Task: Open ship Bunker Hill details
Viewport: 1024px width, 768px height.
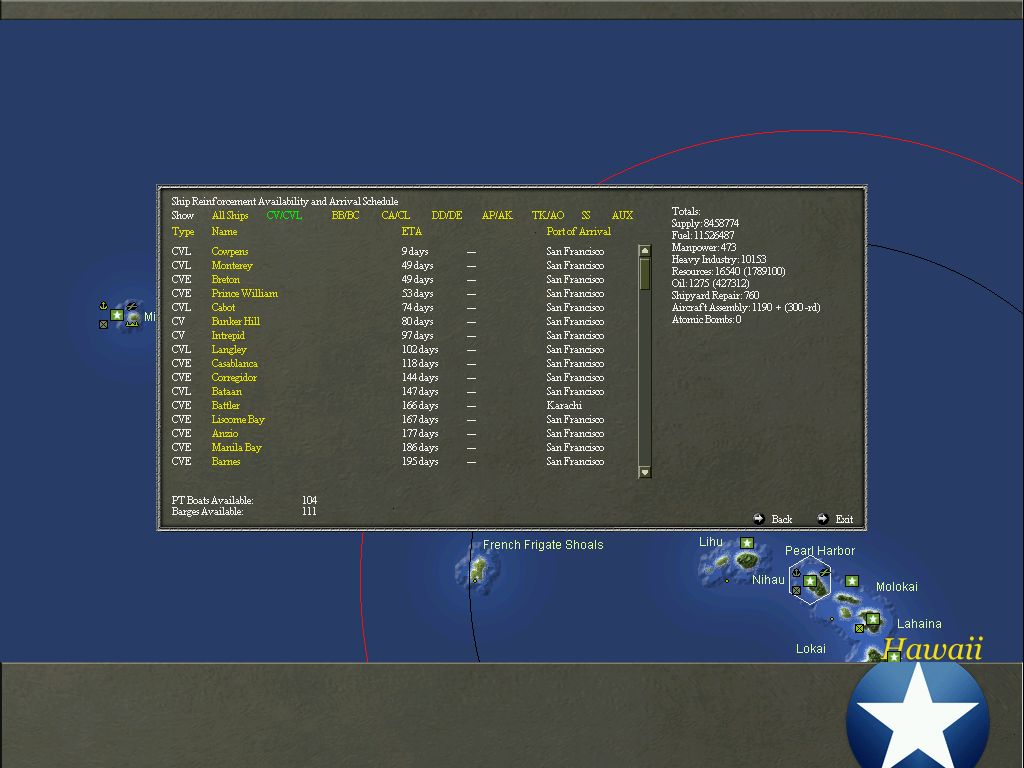Action: tap(236, 321)
